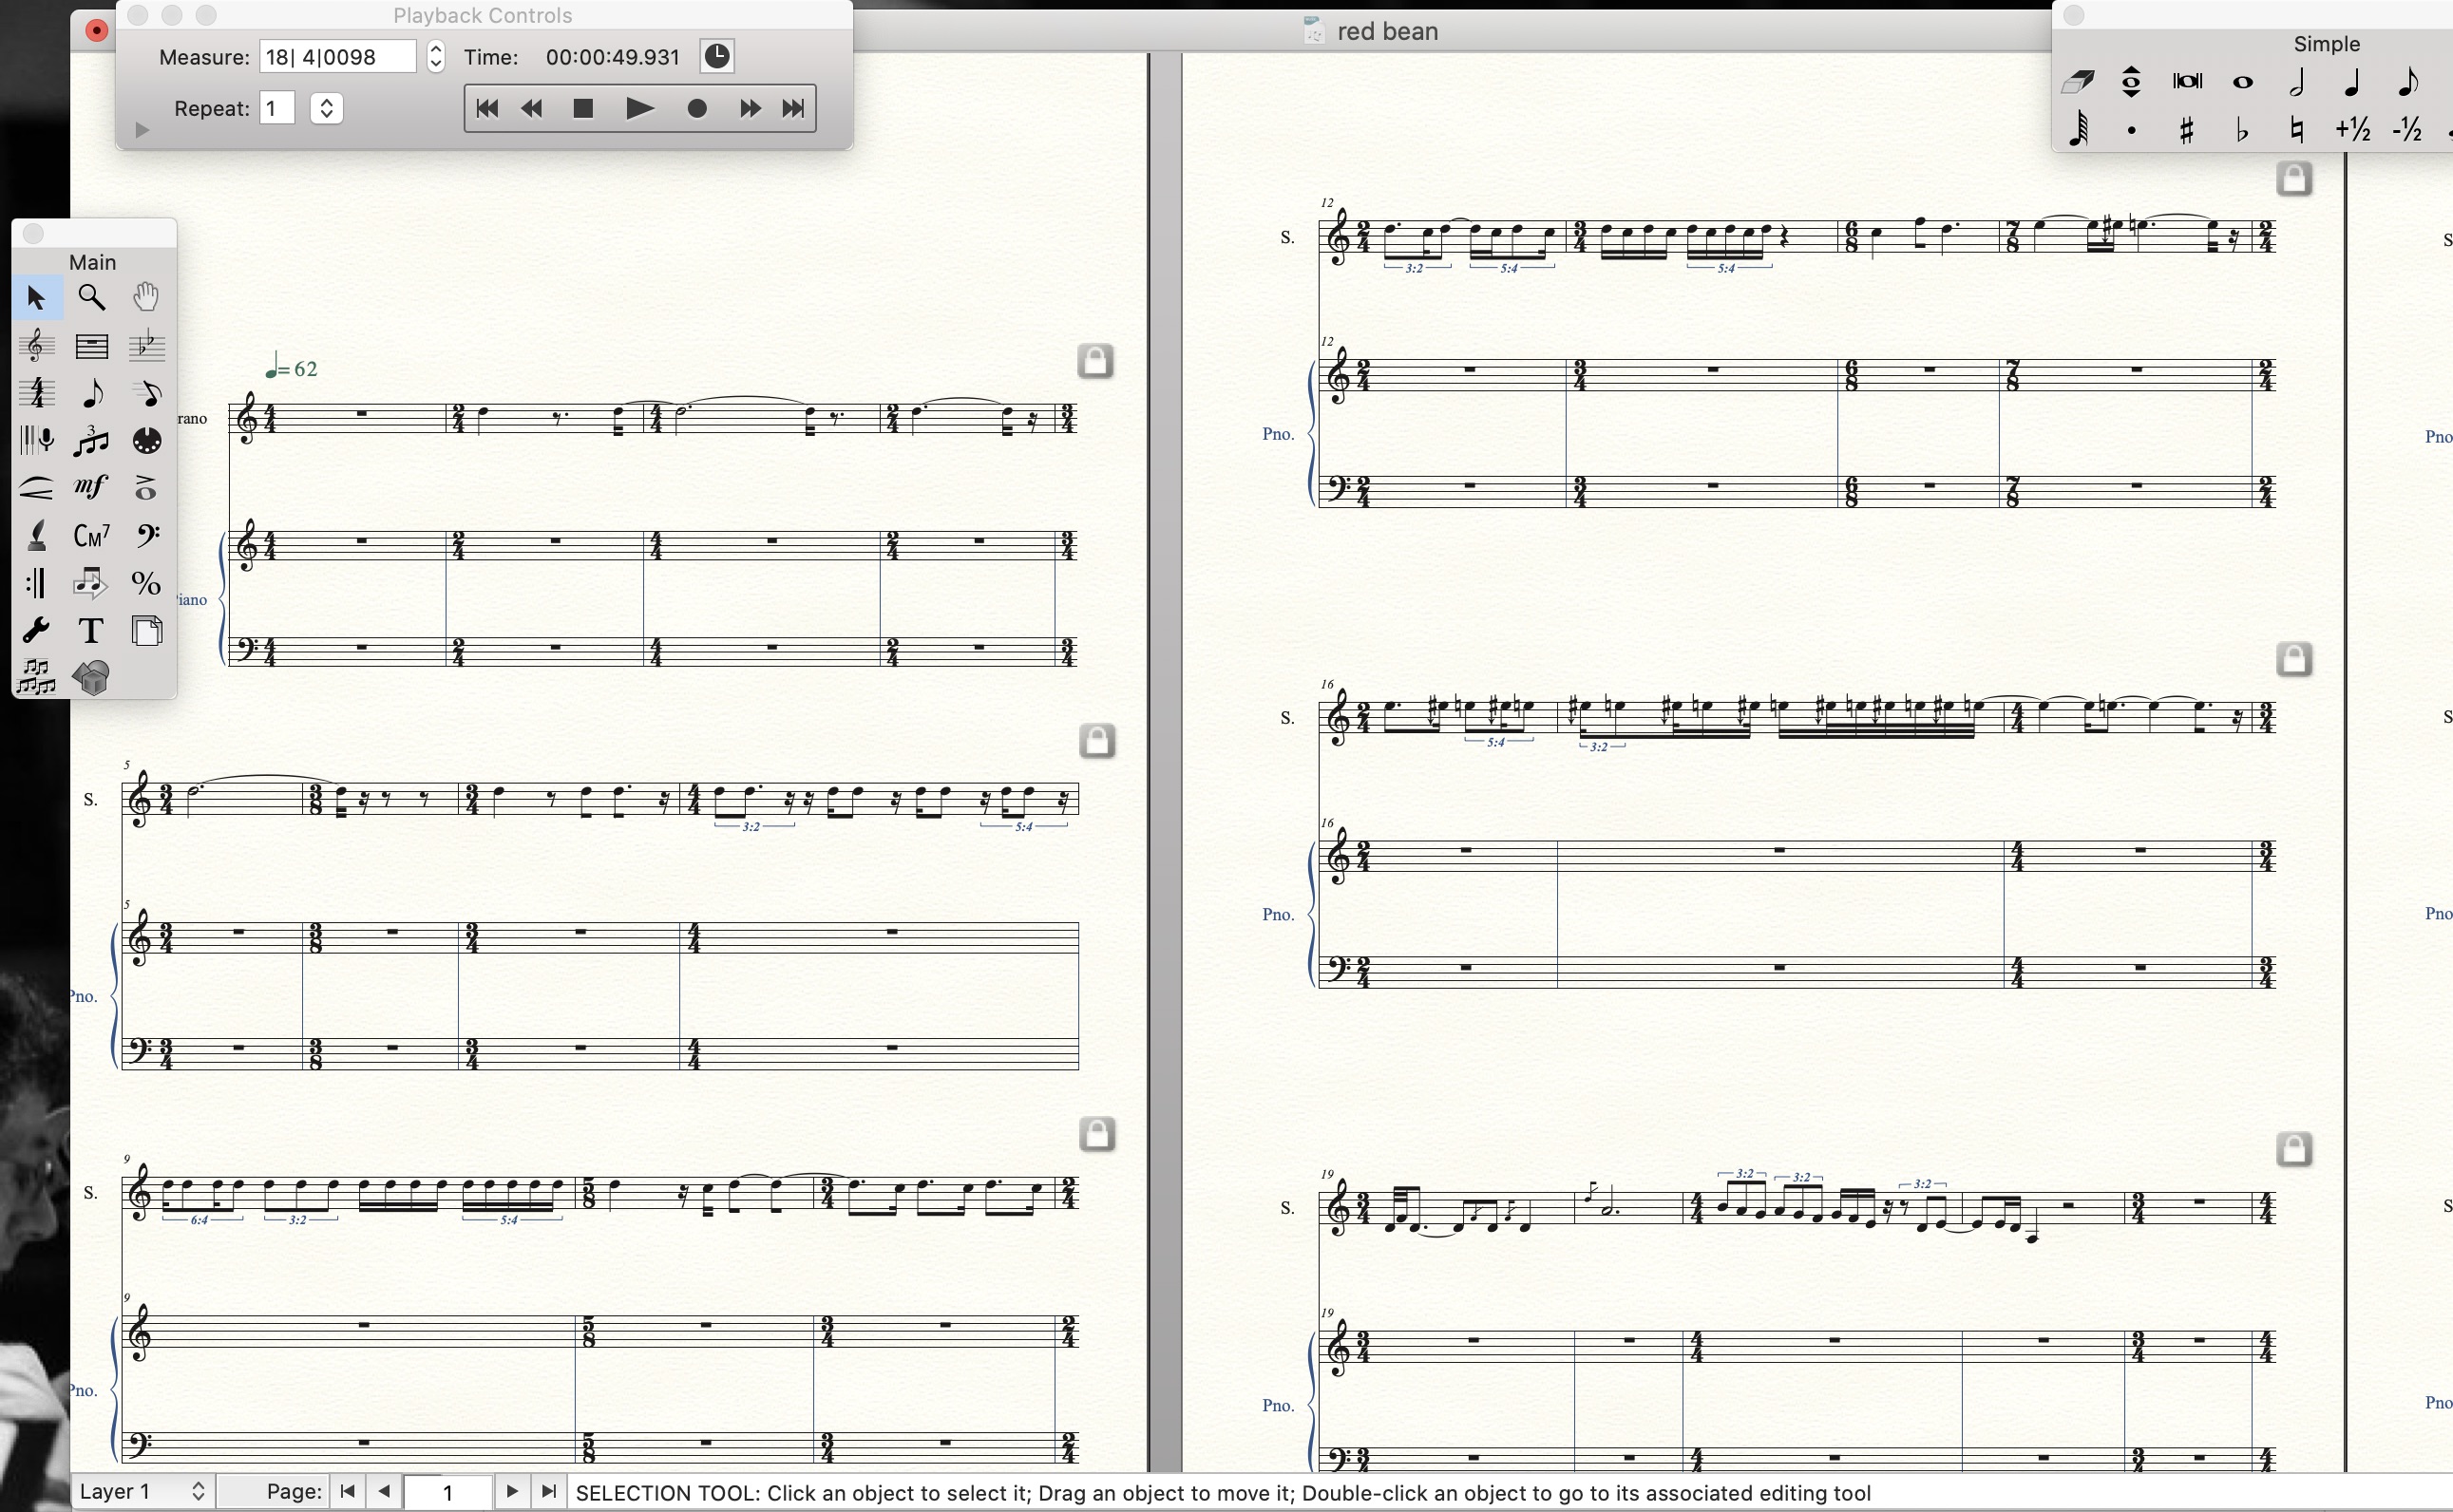Select the Expression tool marked mf

91,488
